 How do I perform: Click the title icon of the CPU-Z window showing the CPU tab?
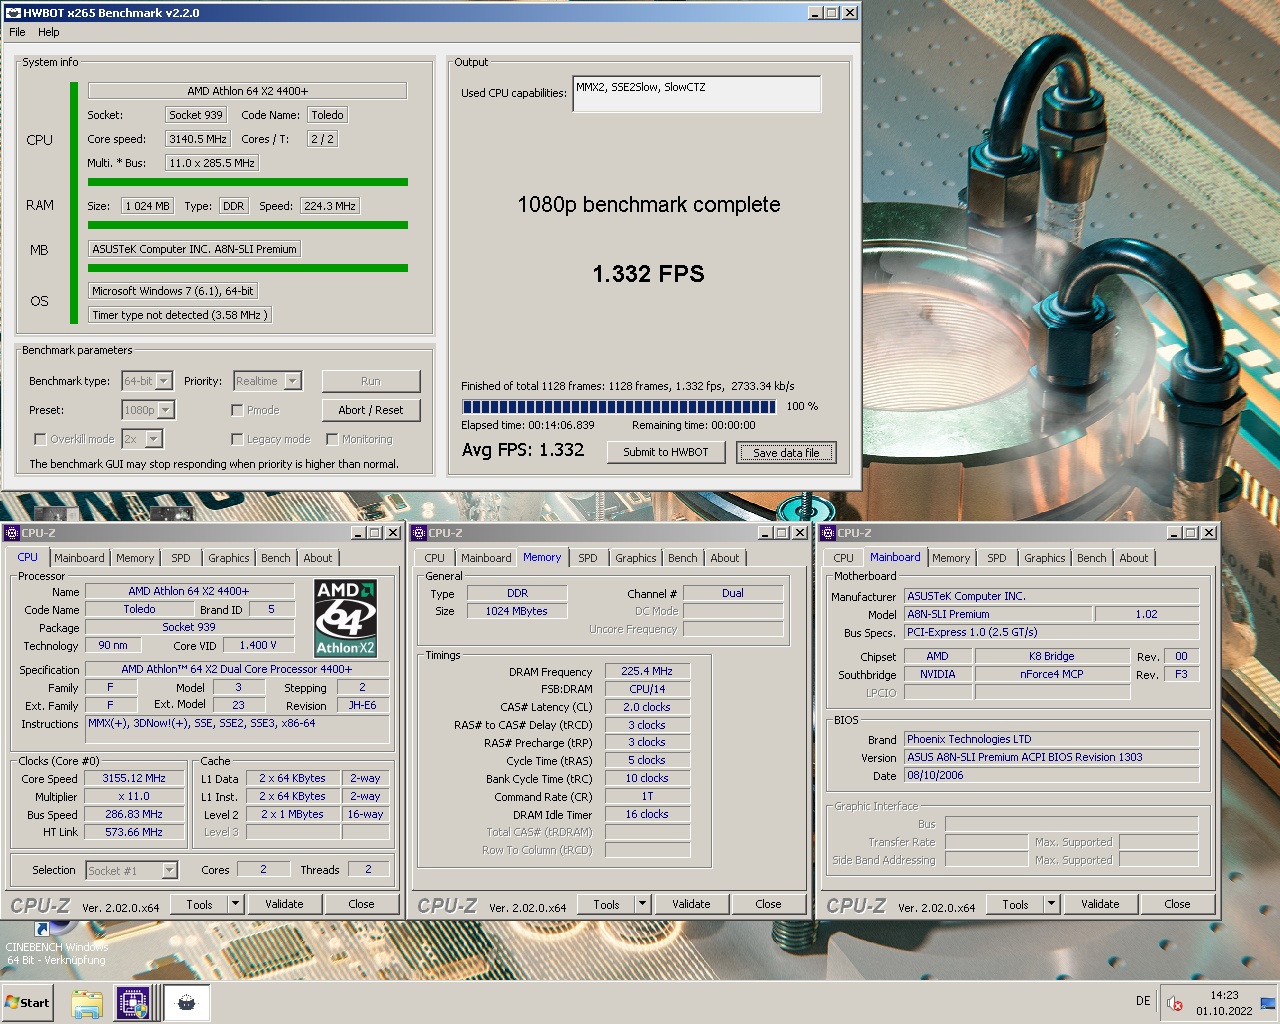[12, 533]
